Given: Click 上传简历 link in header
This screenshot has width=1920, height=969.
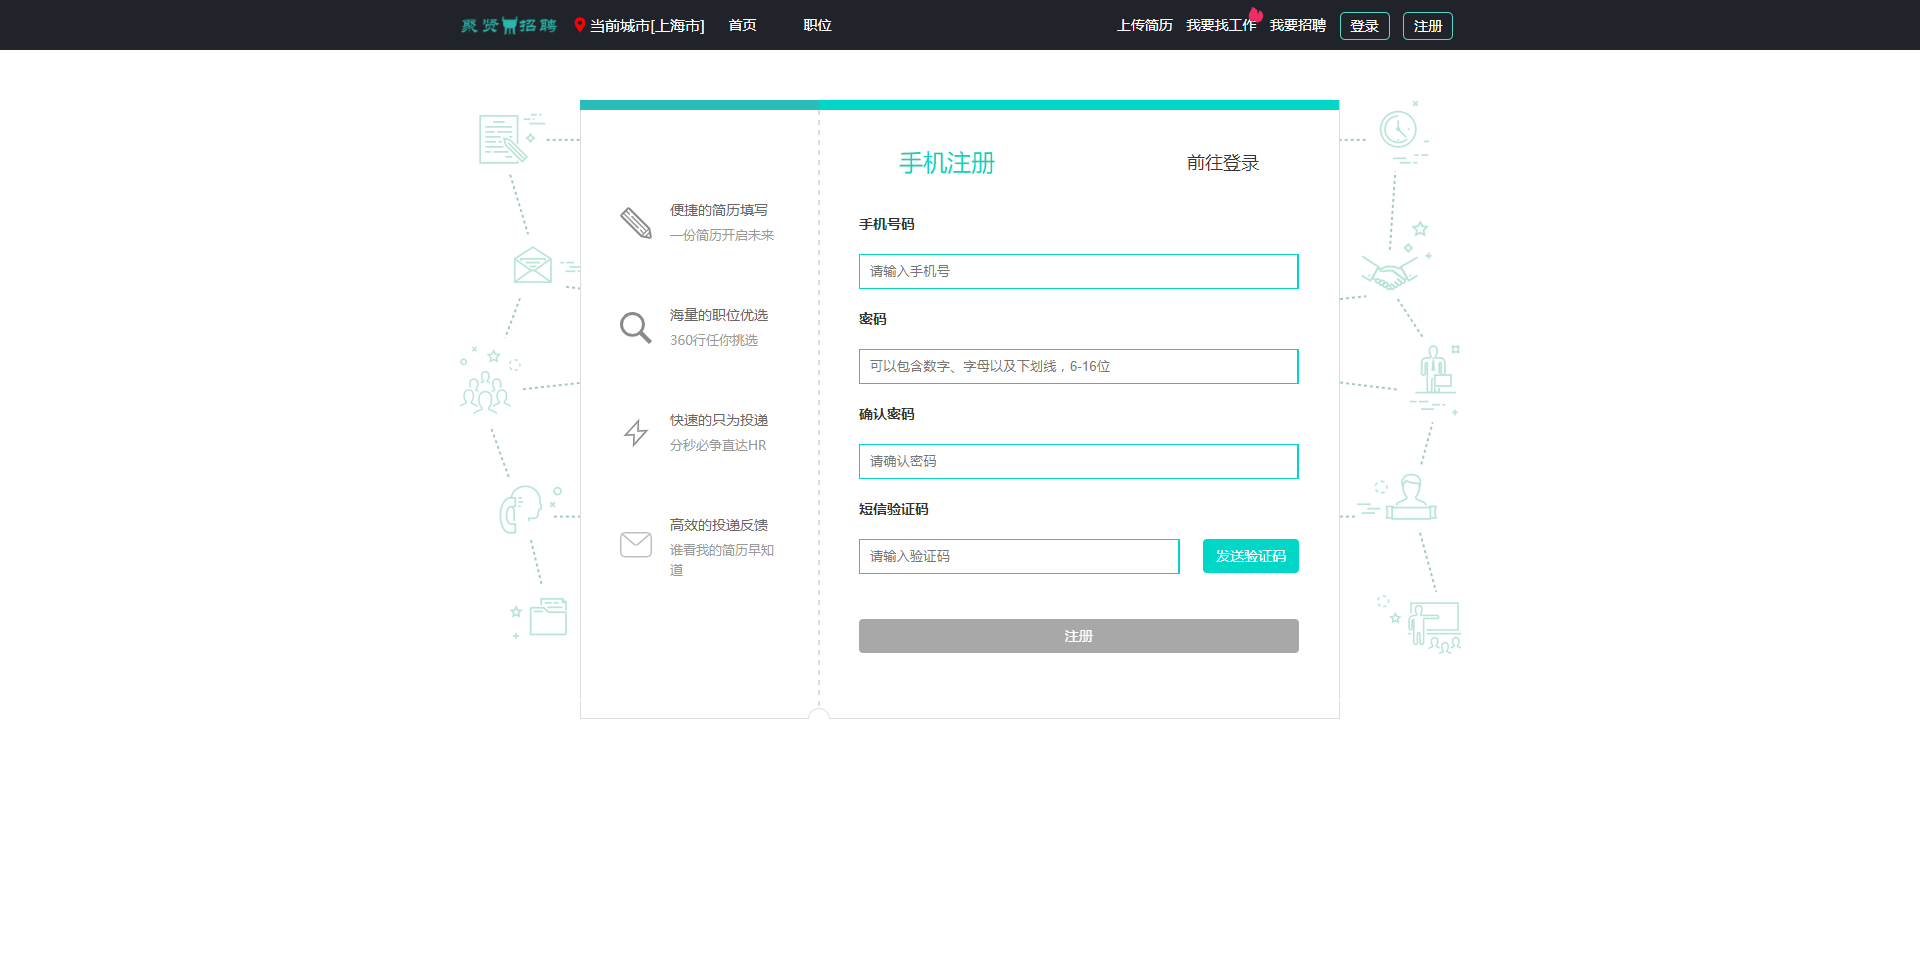Looking at the screenshot, I should (1144, 25).
